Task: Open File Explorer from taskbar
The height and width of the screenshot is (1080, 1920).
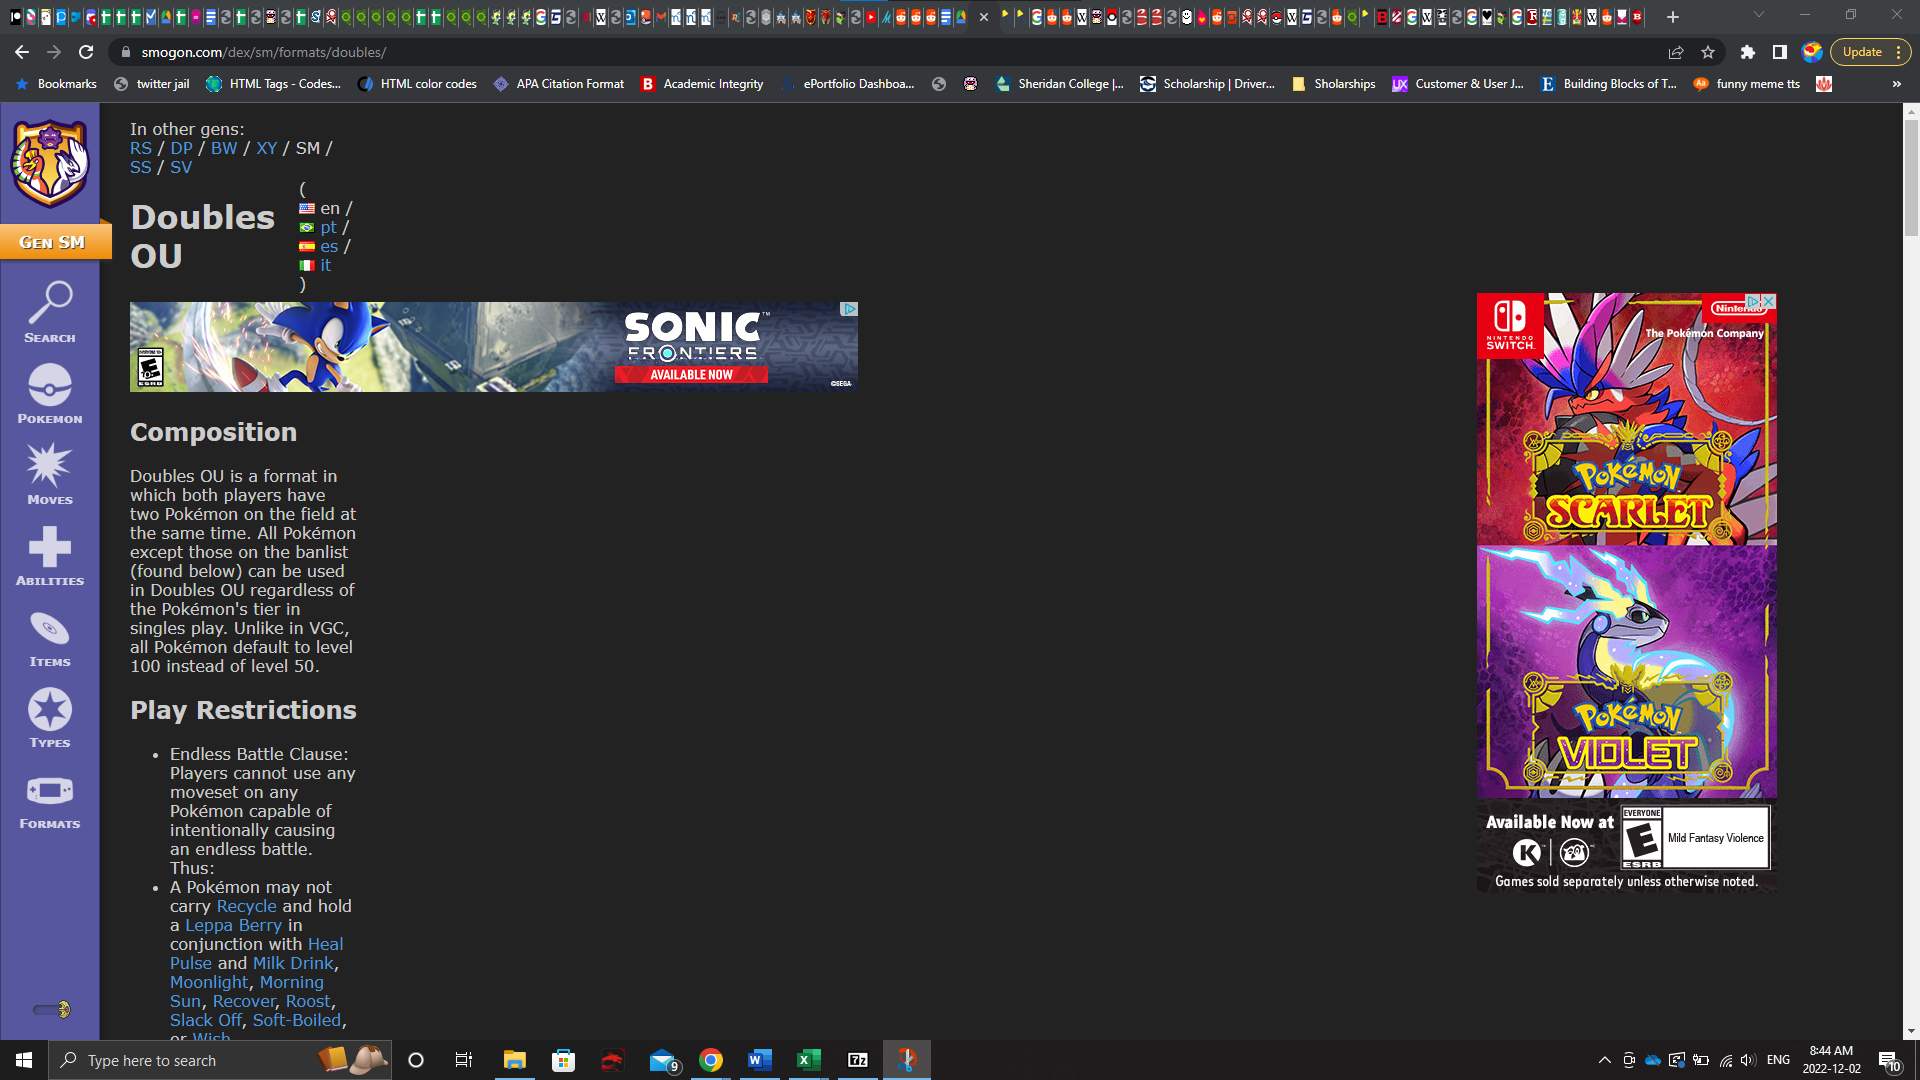Action: tap(514, 1060)
